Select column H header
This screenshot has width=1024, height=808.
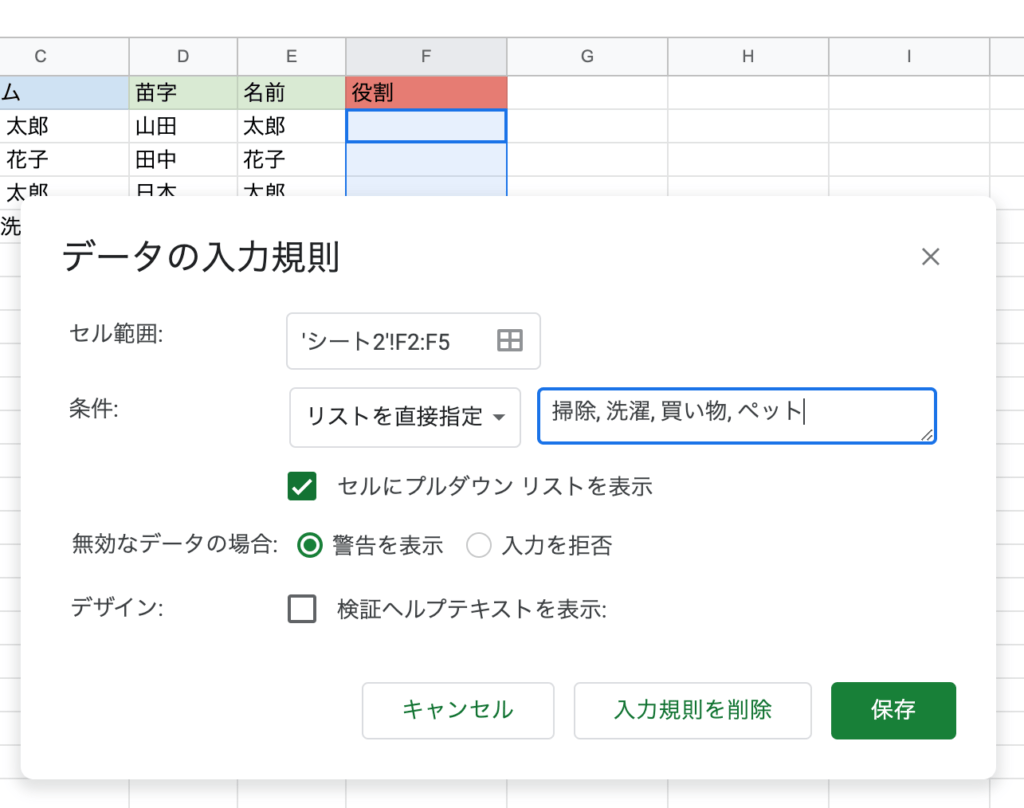pos(748,56)
